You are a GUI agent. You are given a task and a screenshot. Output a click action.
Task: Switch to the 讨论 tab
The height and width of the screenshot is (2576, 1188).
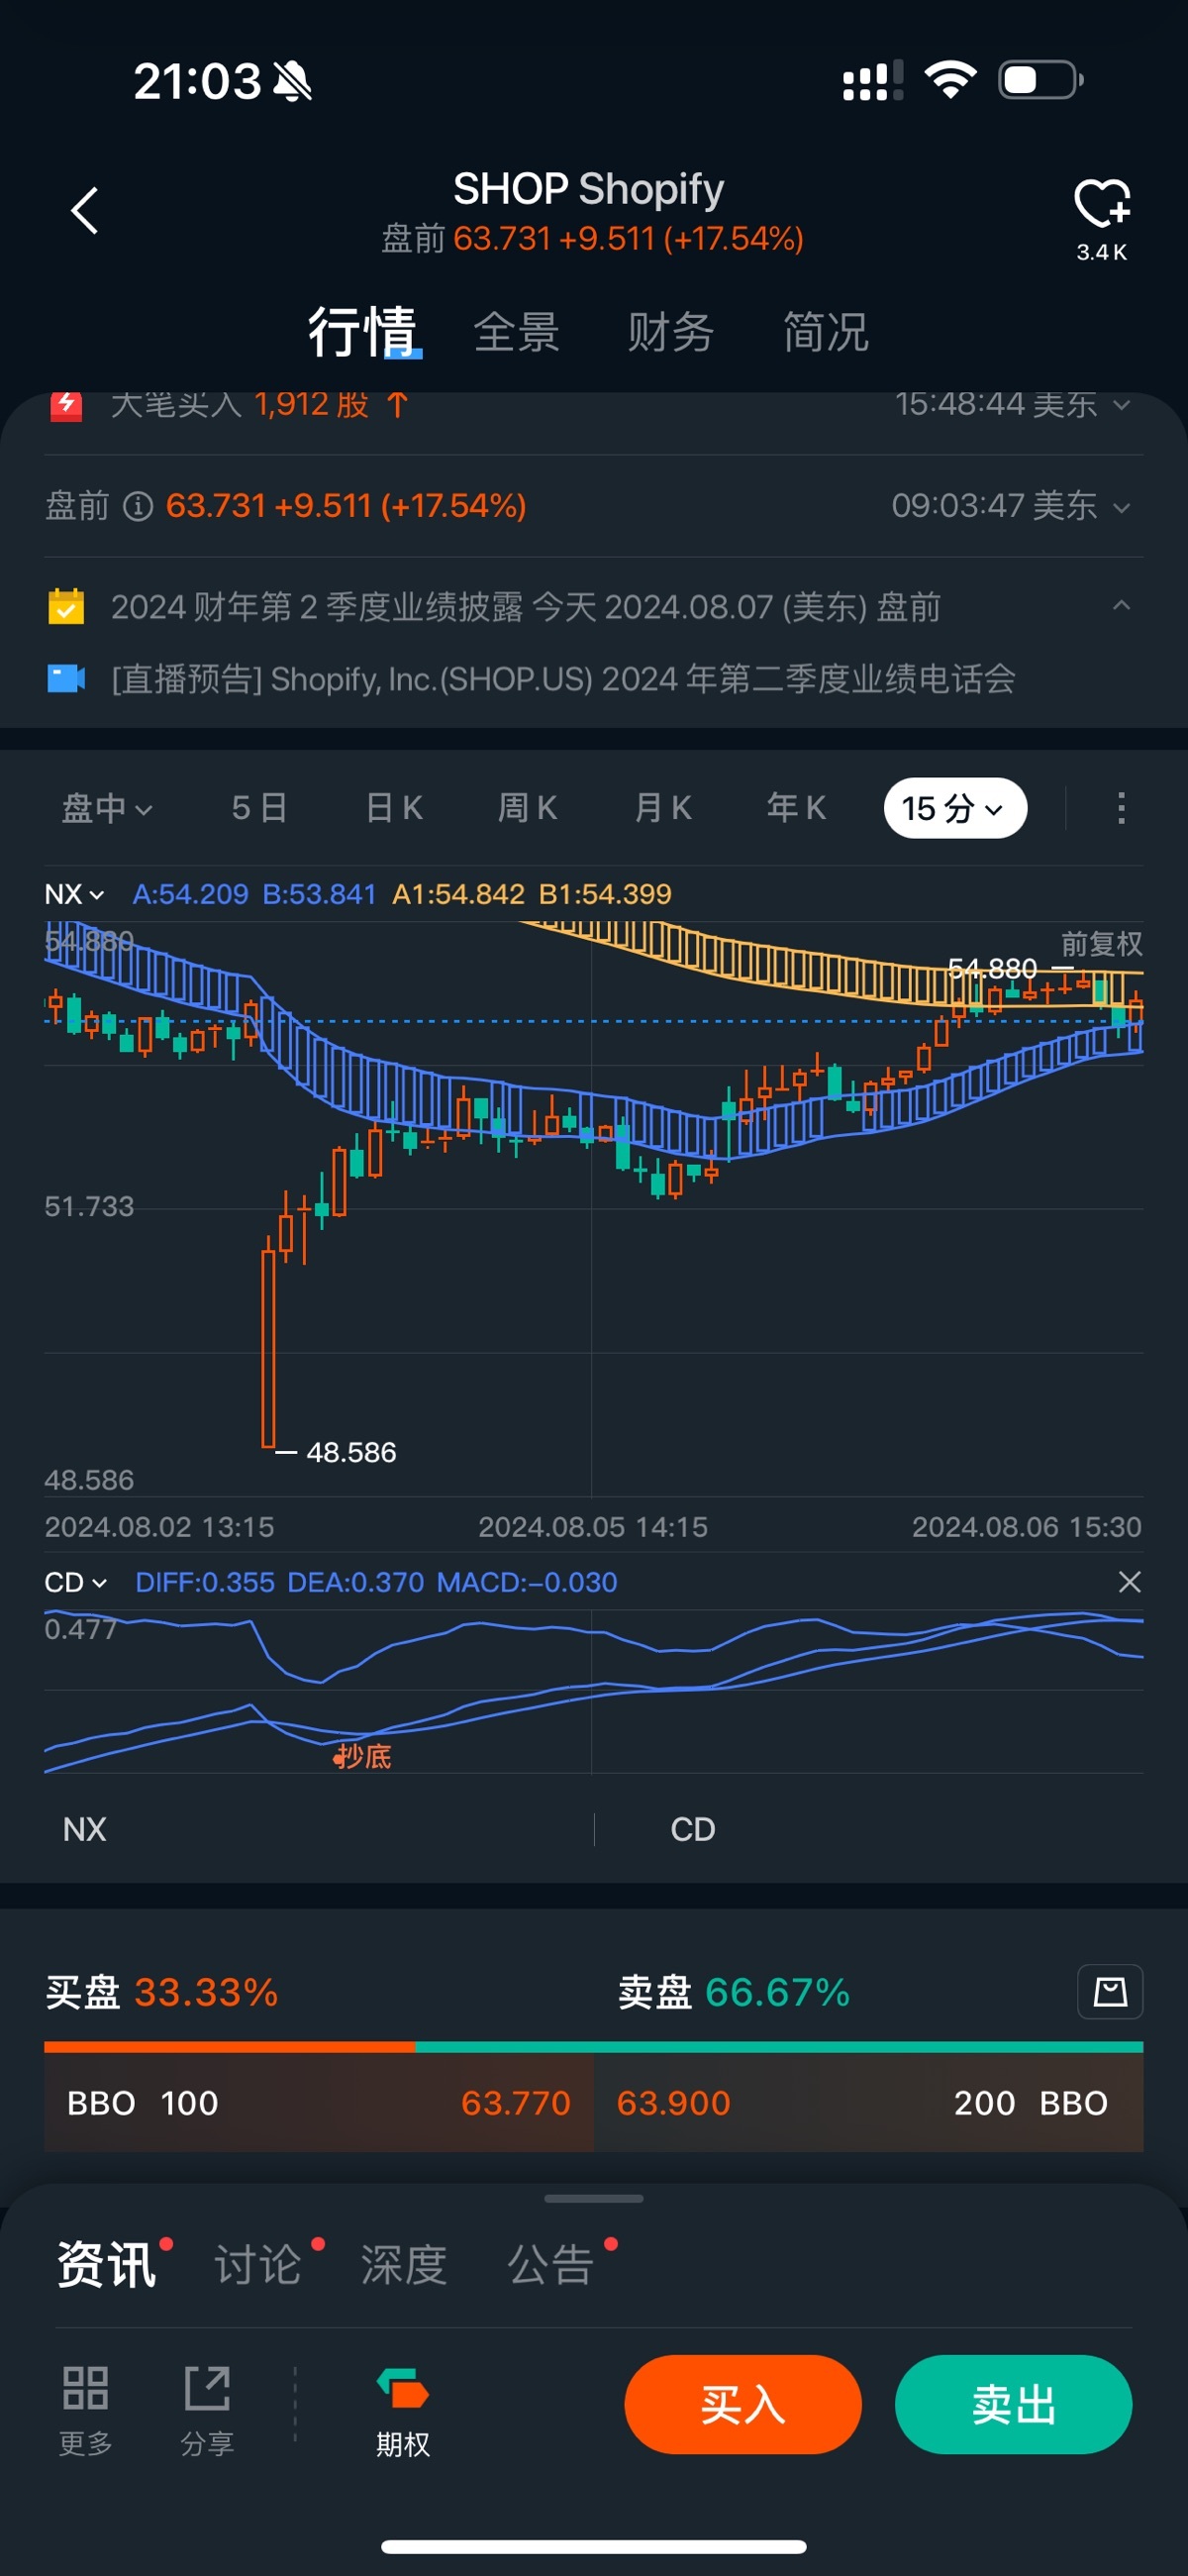(x=258, y=2264)
